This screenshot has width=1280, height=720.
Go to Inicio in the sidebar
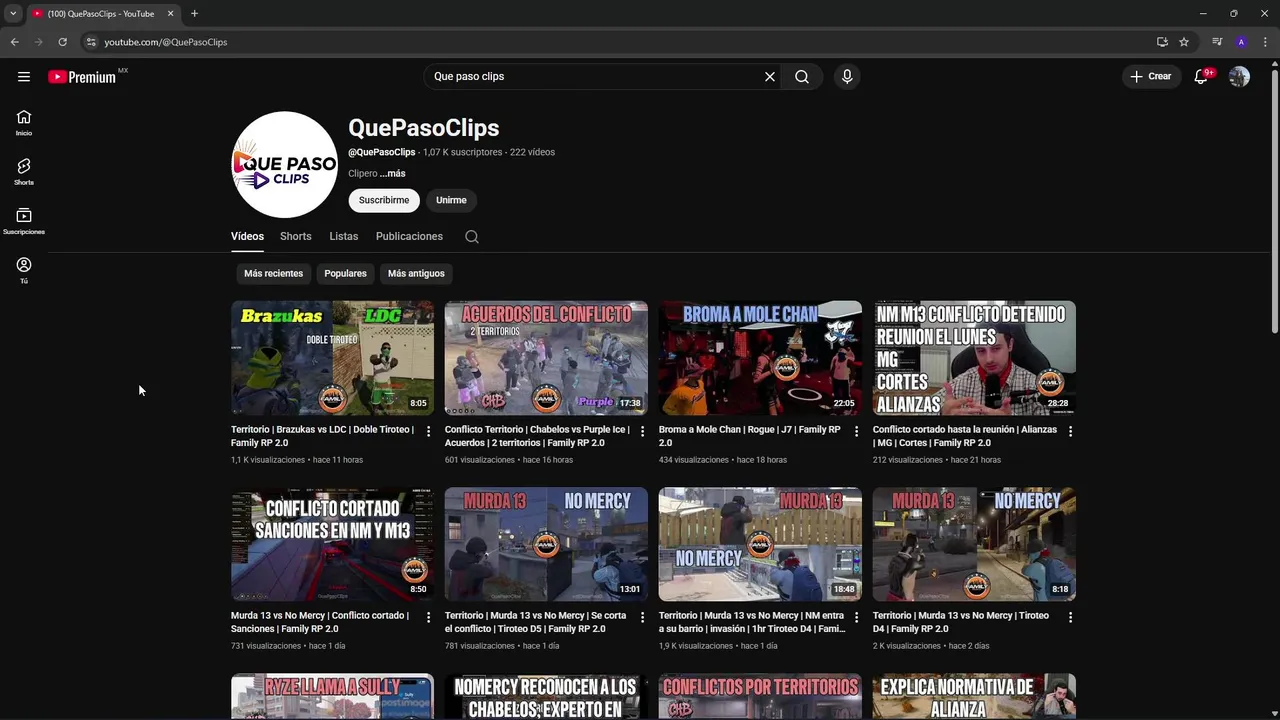[x=24, y=123]
